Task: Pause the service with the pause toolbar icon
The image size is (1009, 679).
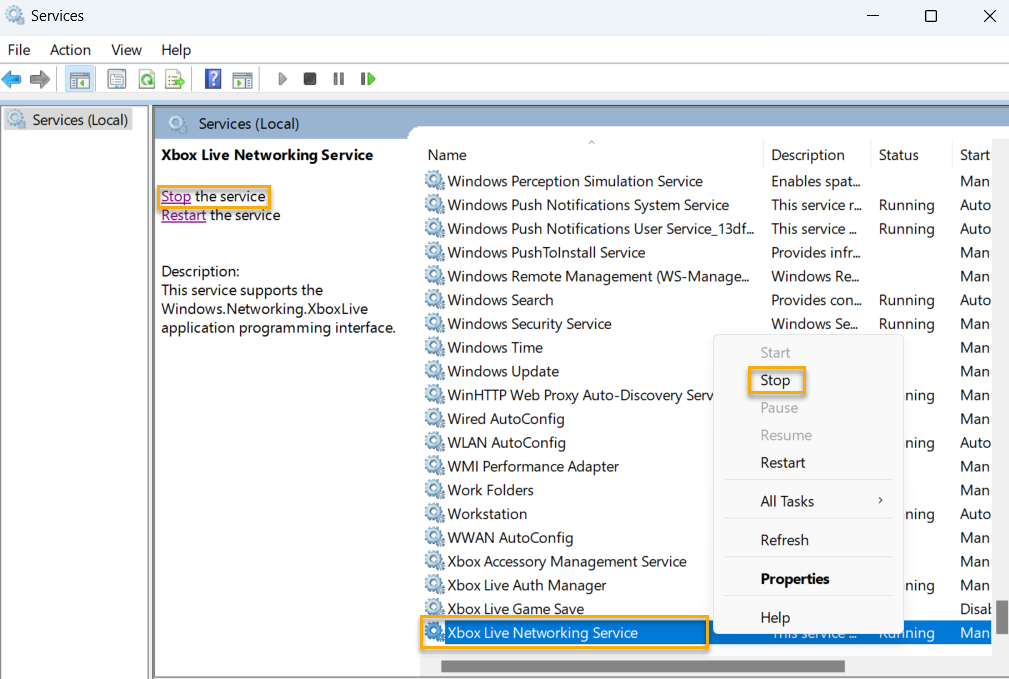Action: [338, 79]
